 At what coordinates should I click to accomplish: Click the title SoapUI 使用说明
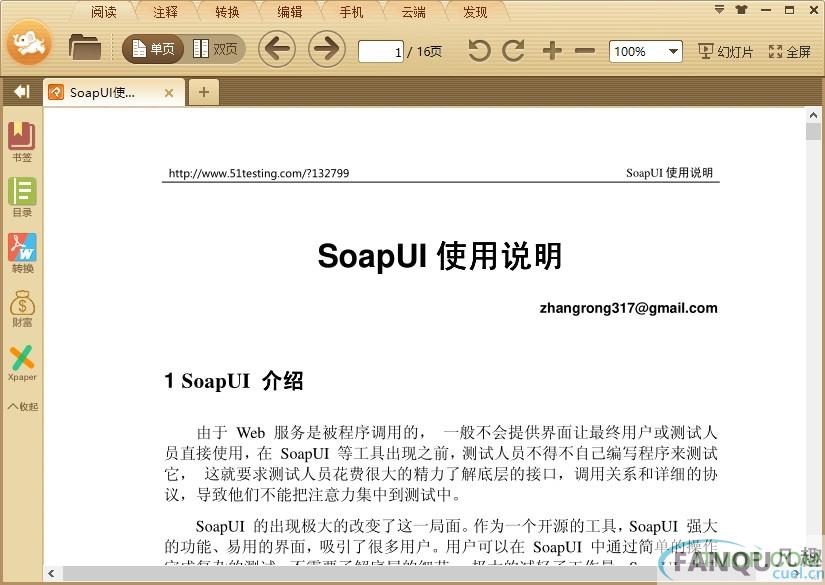point(440,256)
